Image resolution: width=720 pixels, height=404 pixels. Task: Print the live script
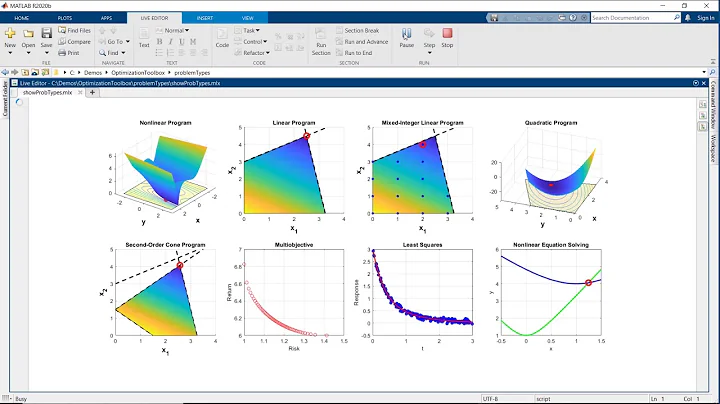point(69,53)
